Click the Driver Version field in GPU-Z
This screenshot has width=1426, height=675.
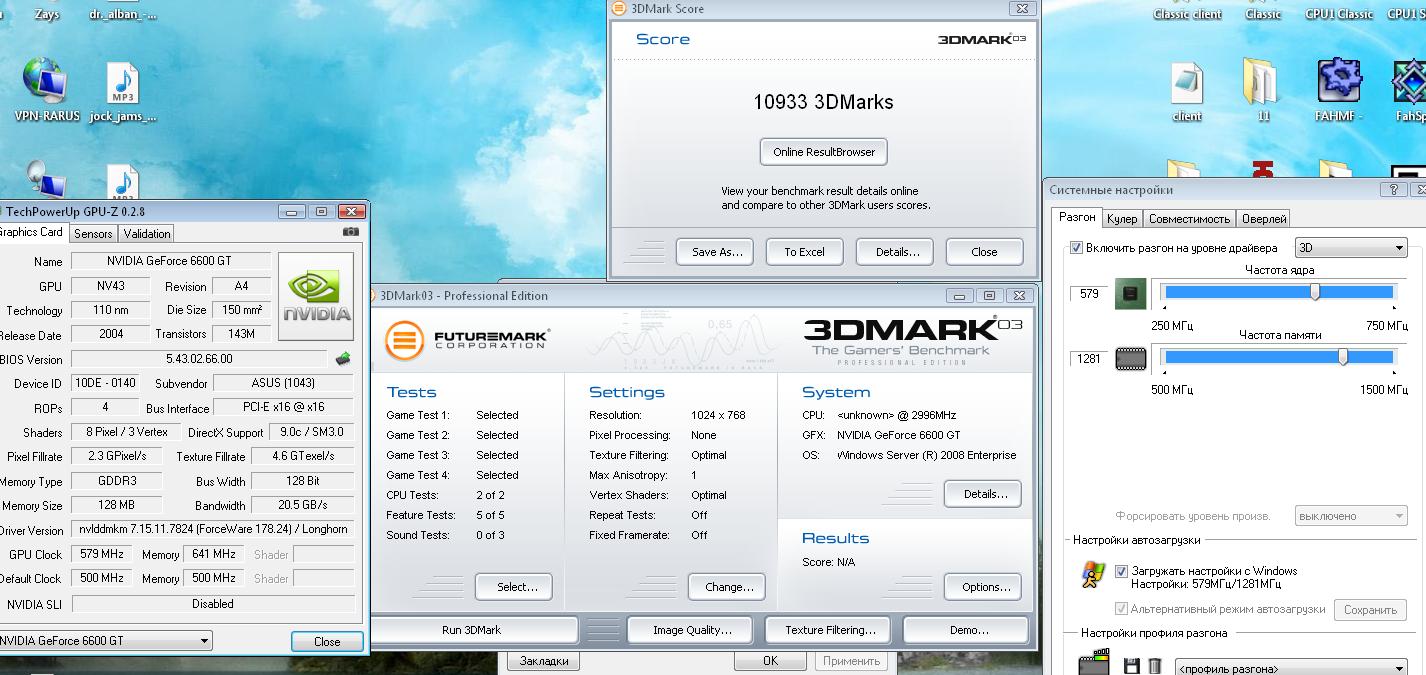coord(212,530)
